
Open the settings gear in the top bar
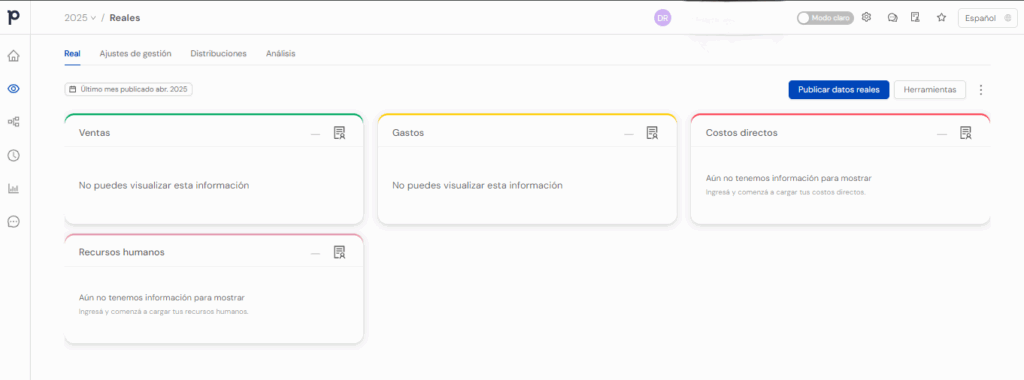(x=867, y=18)
